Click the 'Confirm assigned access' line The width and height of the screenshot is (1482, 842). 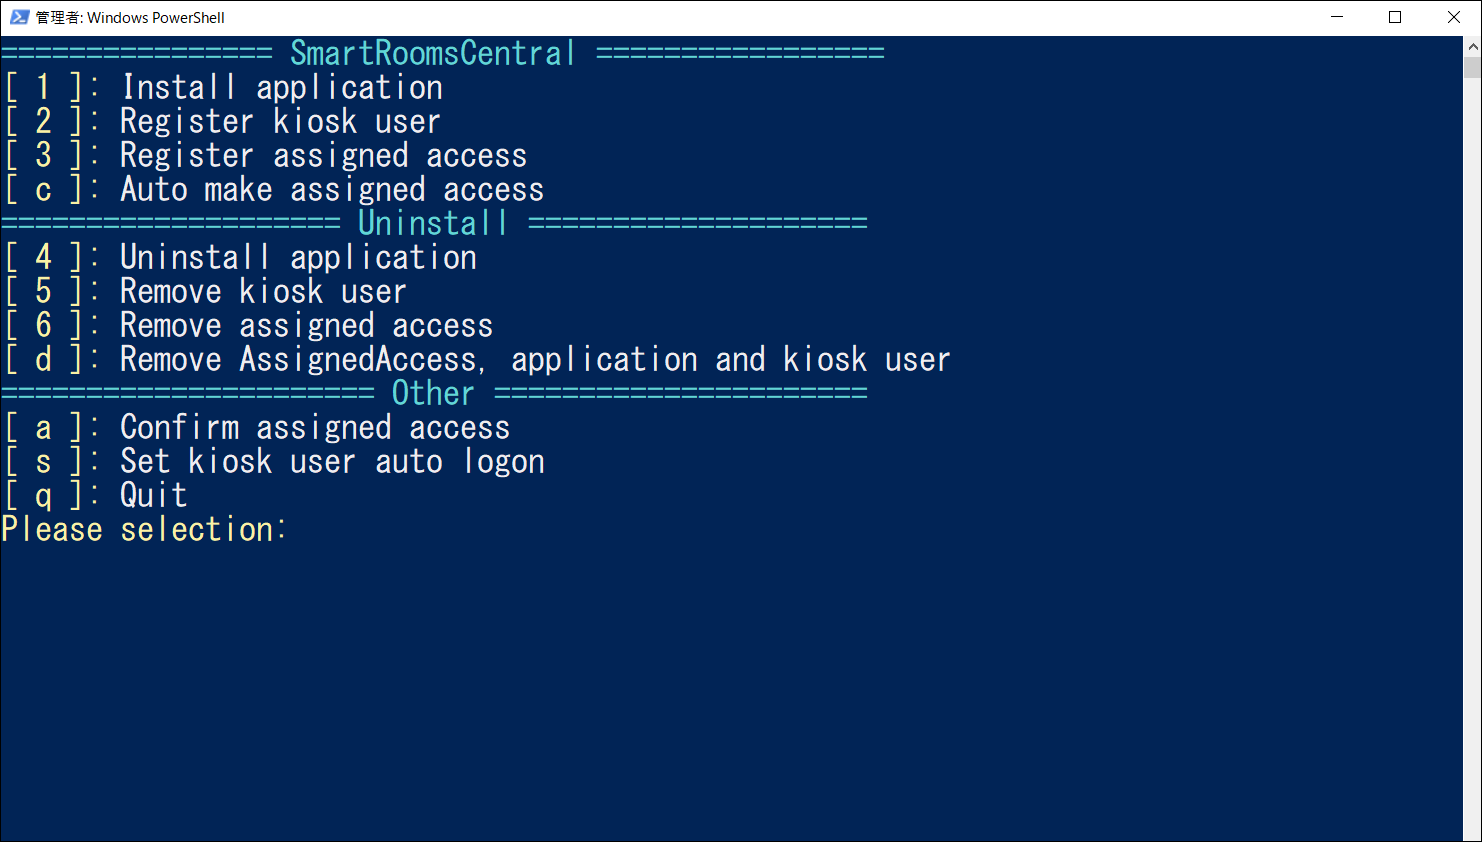(314, 428)
